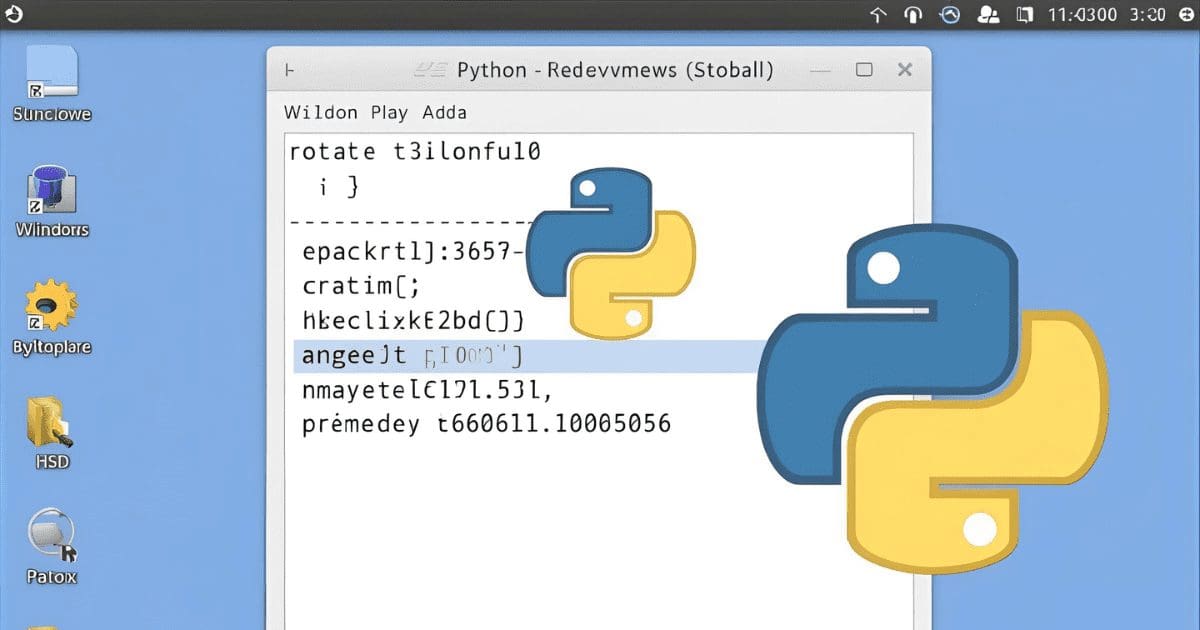The height and width of the screenshot is (630, 1200).
Task: Click the document copy tray icon
Action: click(x=1023, y=14)
